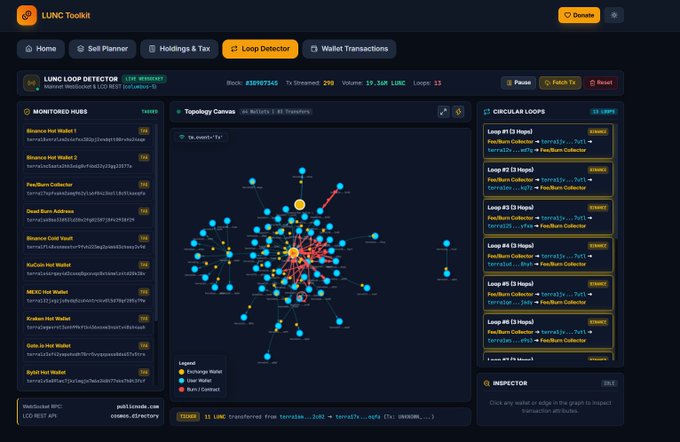
Task: Click the ticker's recipient address link
Action: tap(358, 417)
